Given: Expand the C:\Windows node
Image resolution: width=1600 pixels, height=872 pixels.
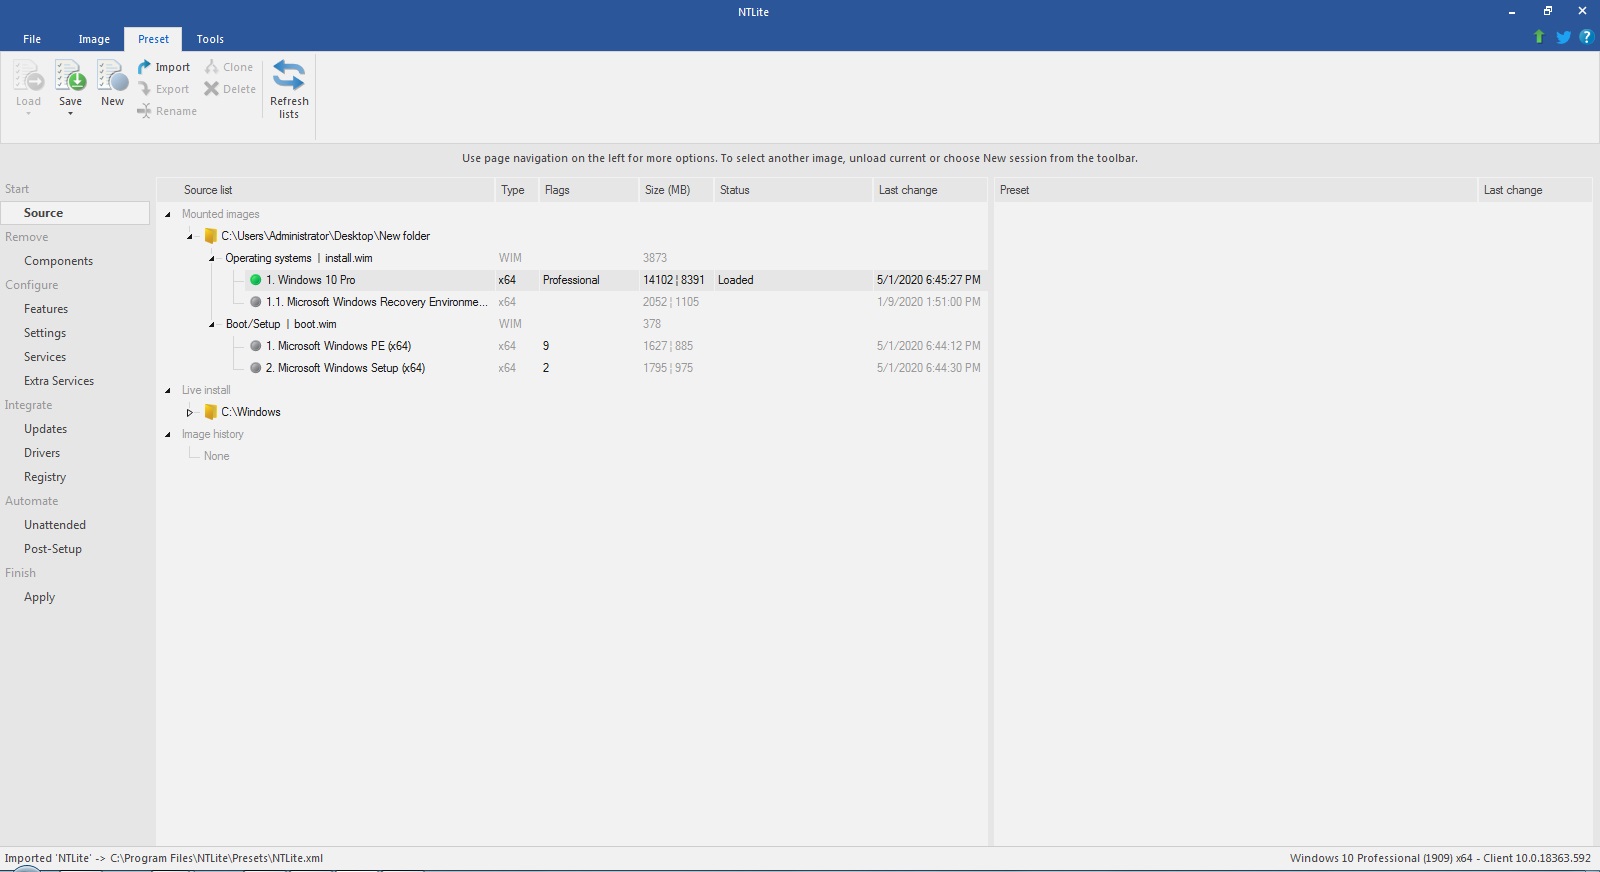Looking at the screenshot, I should pos(189,412).
